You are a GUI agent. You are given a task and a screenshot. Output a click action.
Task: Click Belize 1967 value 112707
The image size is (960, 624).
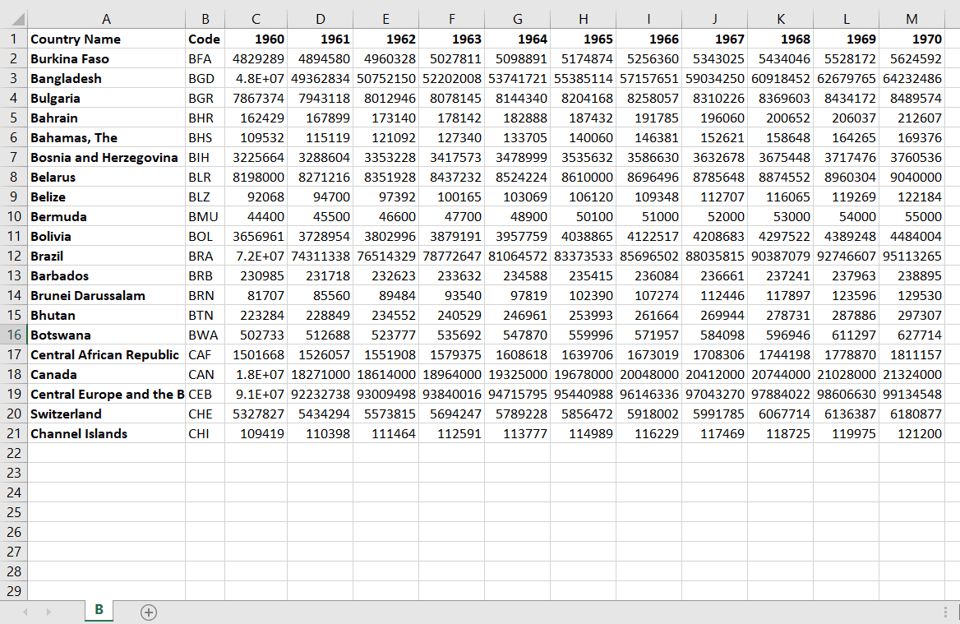click(x=714, y=197)
